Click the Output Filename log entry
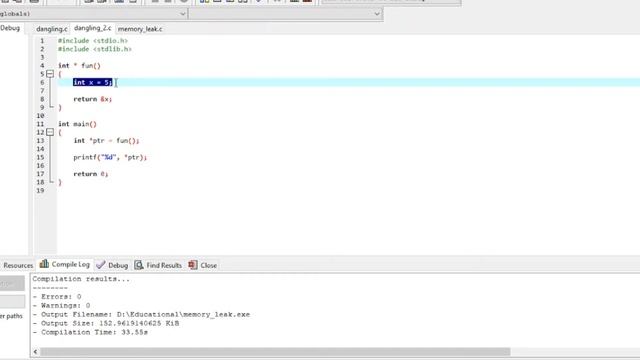 (x=141, y=315)
